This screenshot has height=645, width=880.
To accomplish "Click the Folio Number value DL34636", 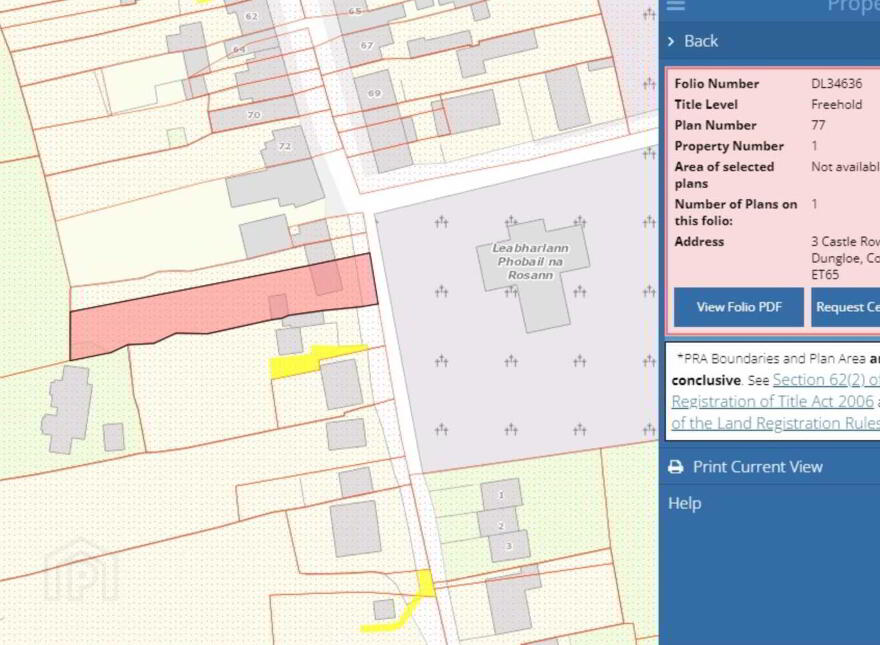I will point(836,84).
